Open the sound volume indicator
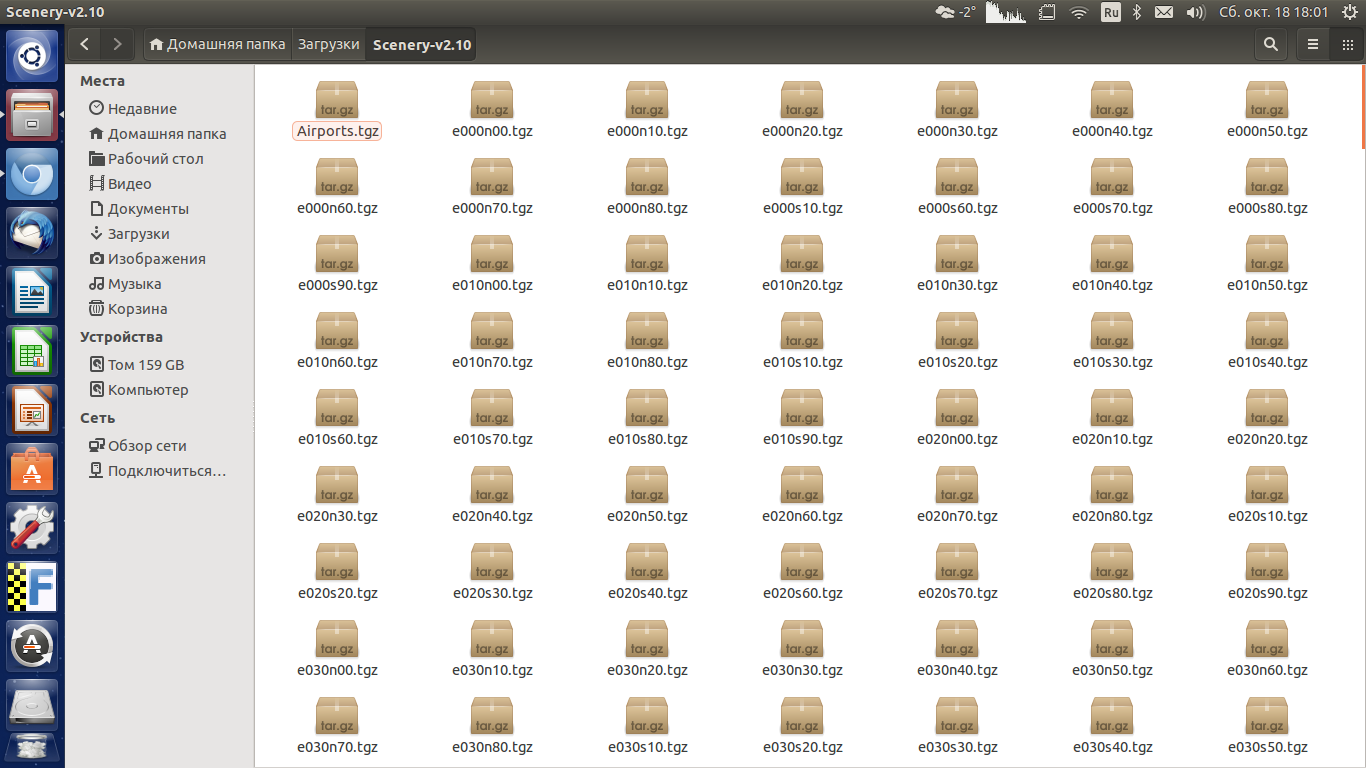This screenshot has width=1366, height=768. point(1195,12)
